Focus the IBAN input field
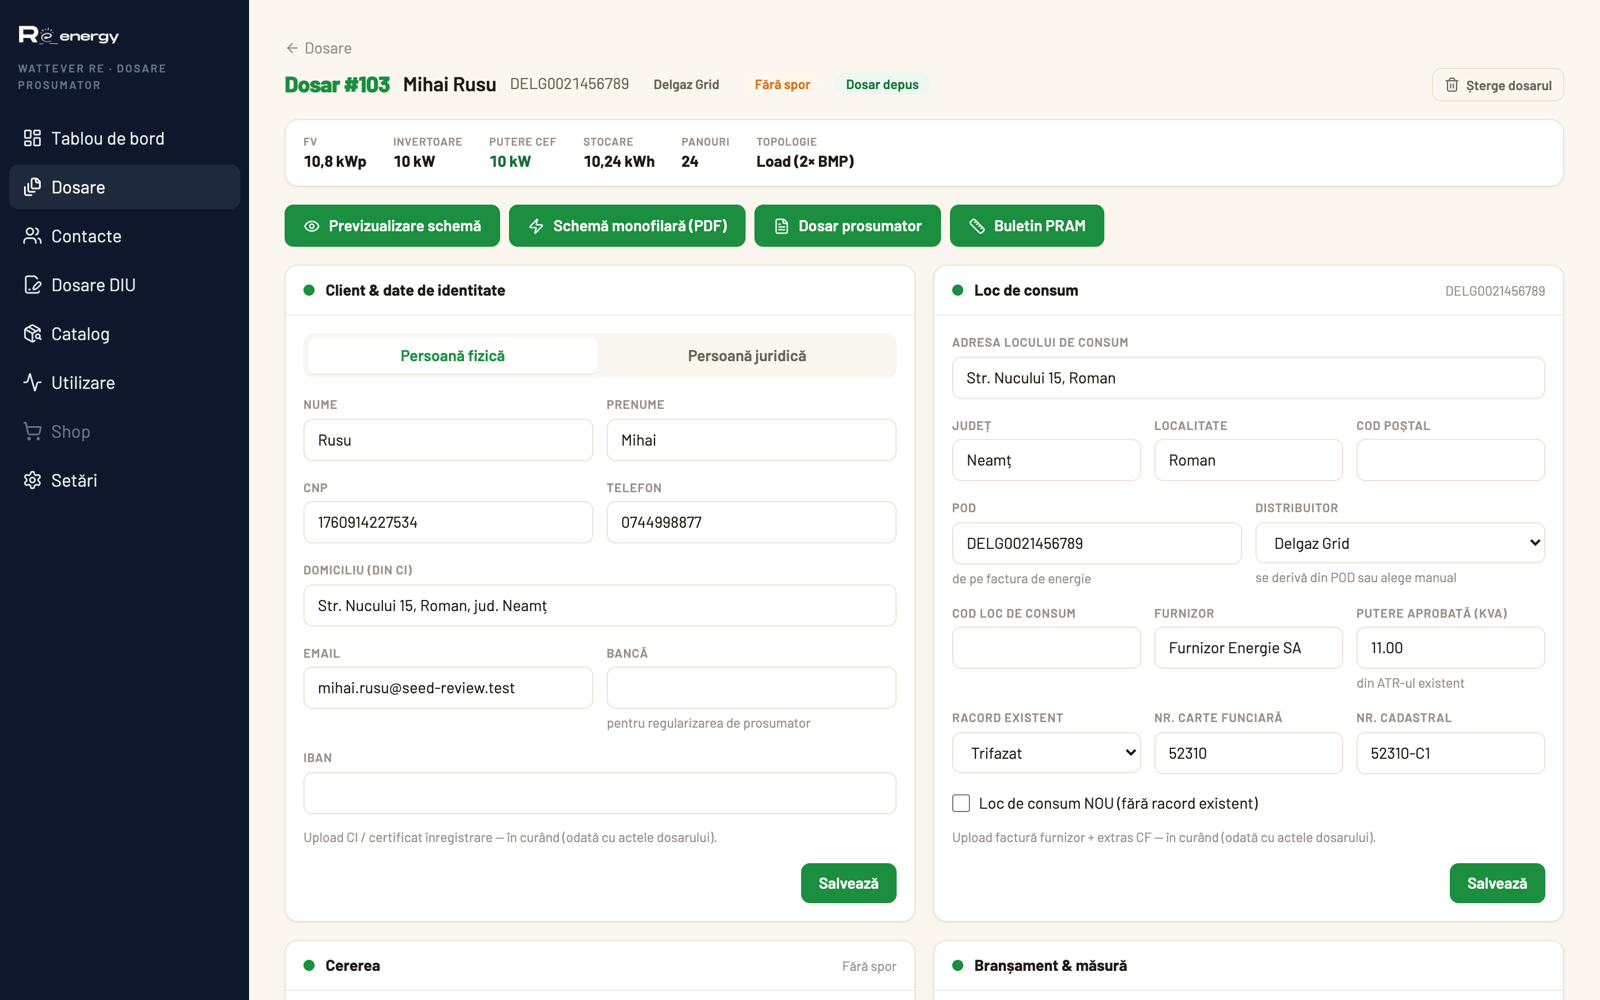Image resolution: width=1600 pixels, height=1000 pixels. [600, 793]
